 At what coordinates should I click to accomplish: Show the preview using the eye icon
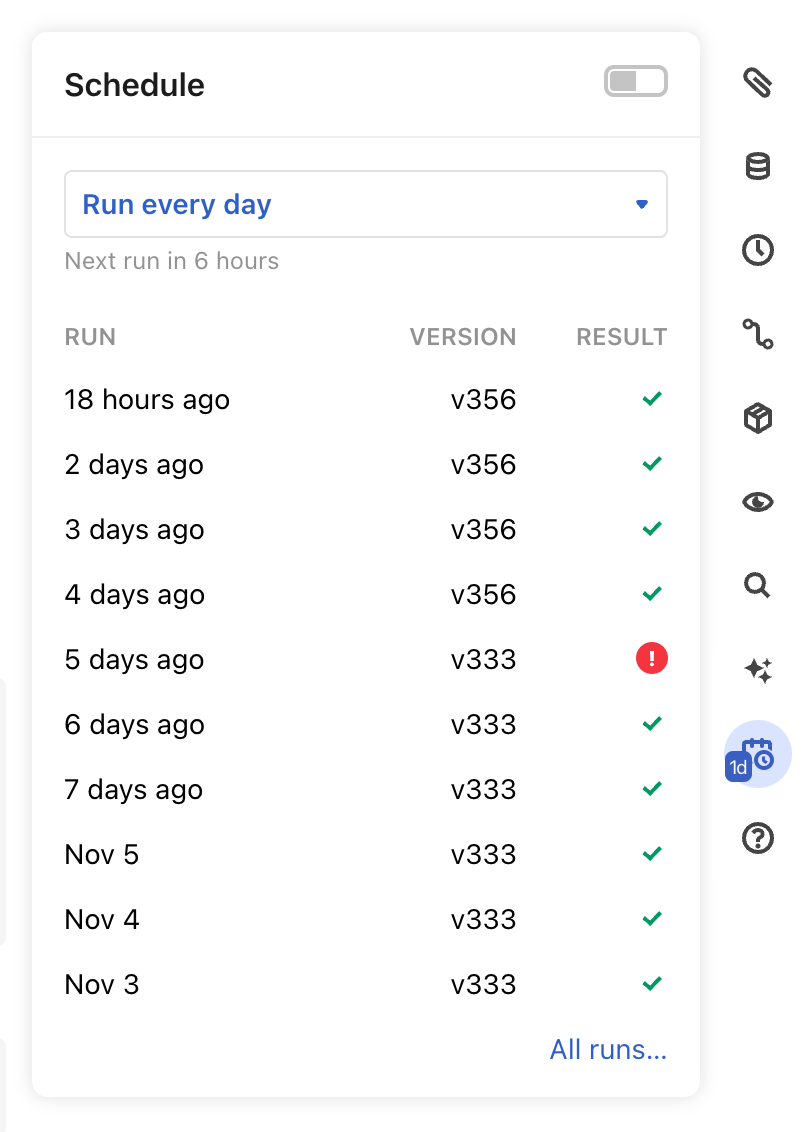click(x=757, y=502)
